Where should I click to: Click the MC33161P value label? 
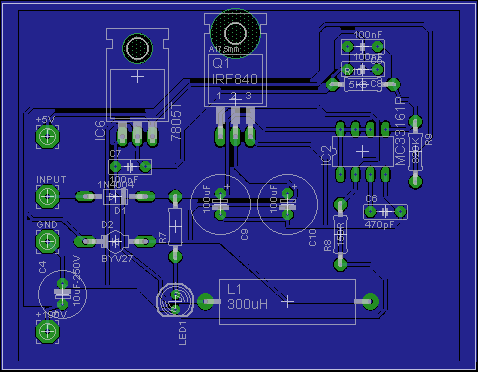(400, 131)
